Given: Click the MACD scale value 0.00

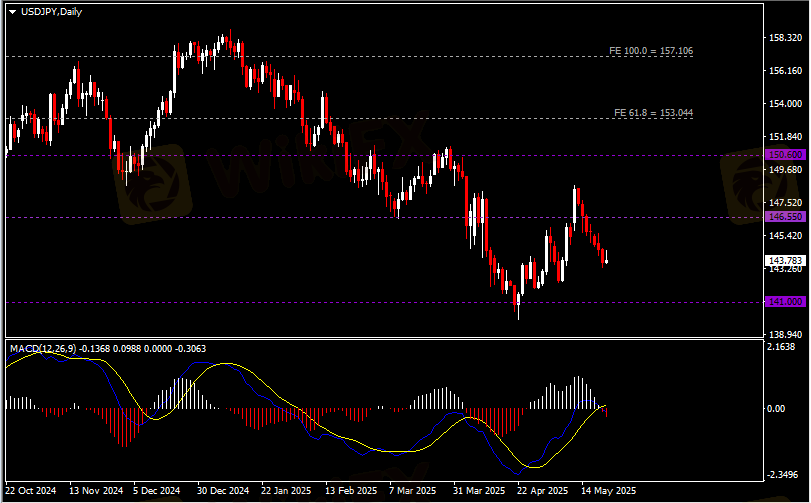Looking at the screenshot, I should coord(775,408).
